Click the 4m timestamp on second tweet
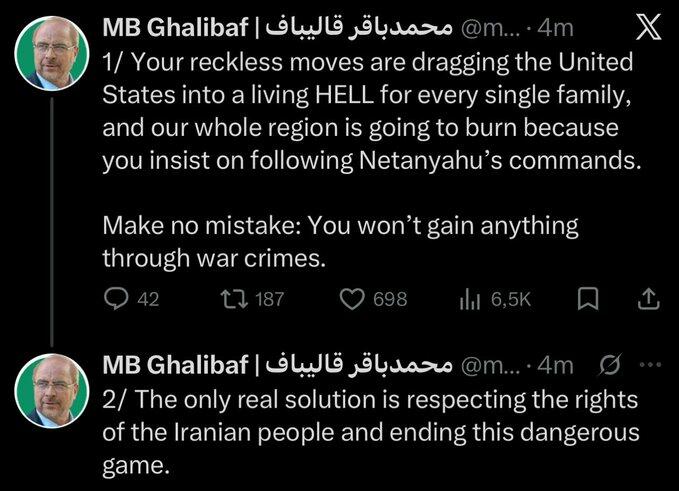Image resolution: width=679 pixels, height=491 pixels. click(x=556, y=366)
